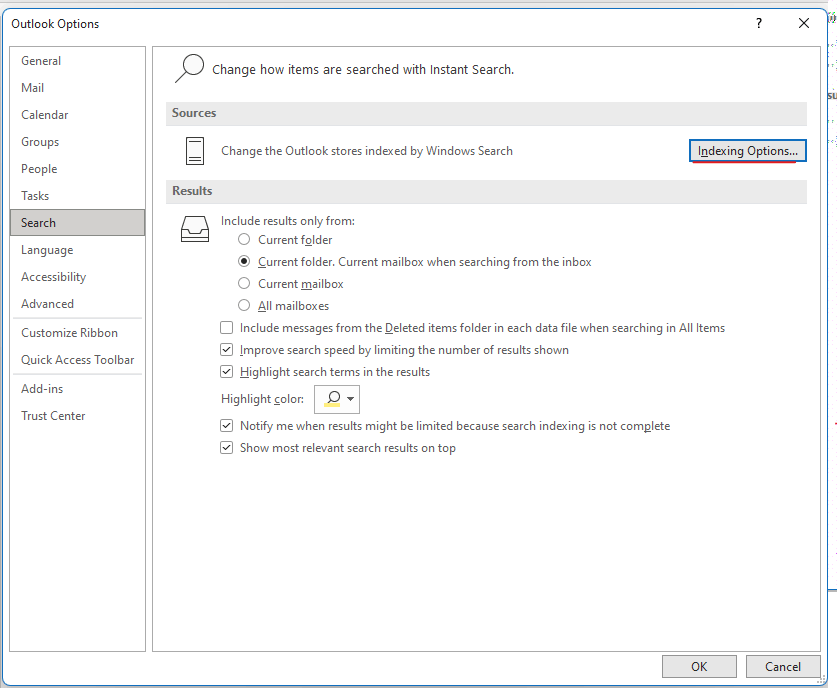The width and height of the screenshot is (837, 688).
Task: Click the Help question mark icon
Action: tap(759, 23)
